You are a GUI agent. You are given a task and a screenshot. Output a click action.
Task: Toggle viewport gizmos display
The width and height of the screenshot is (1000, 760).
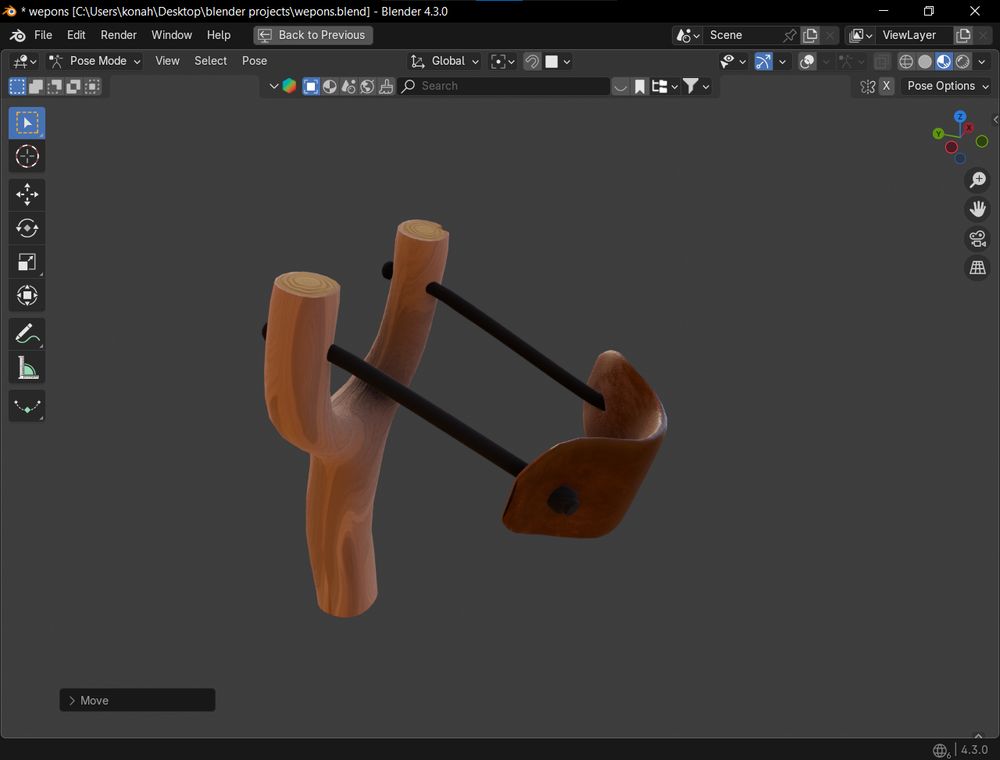pyautogui.click(x=763, y=61)
